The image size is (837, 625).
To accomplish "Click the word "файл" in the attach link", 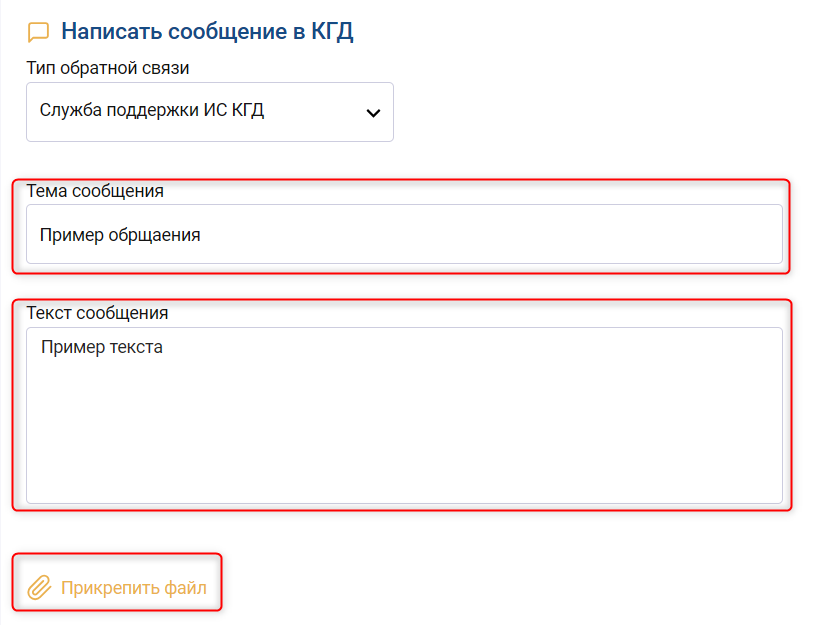I will [x=187, y=588].
